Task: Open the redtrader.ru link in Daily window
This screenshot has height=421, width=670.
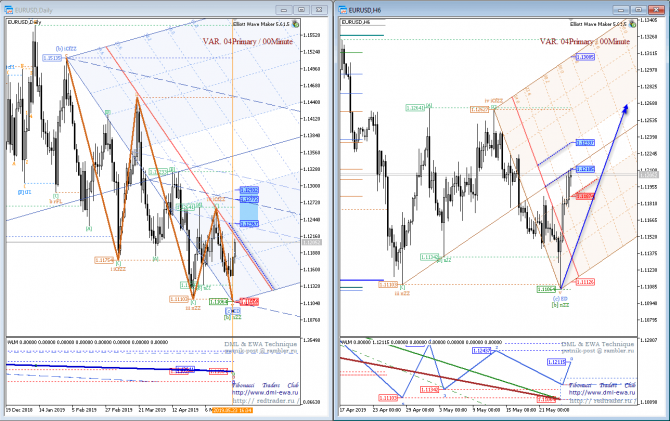Action: (265, 400)
